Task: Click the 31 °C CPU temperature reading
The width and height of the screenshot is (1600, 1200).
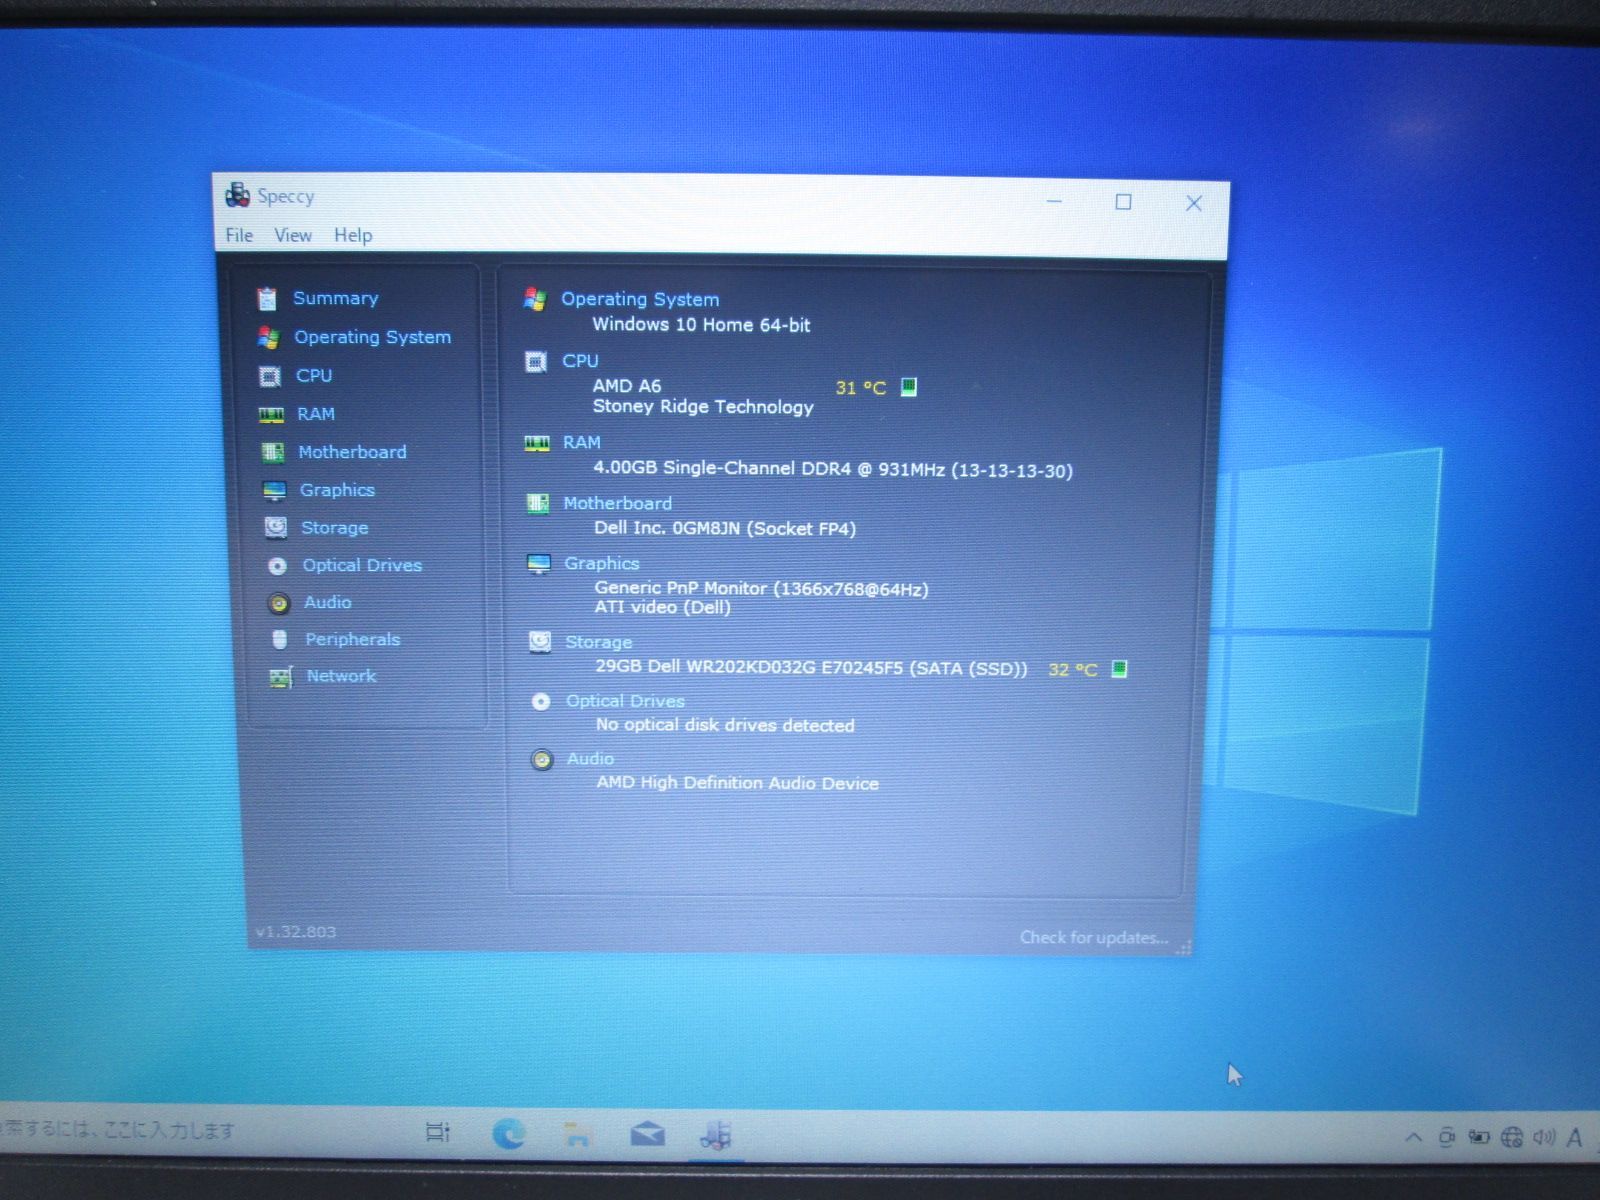Action: tap(861, 388)
